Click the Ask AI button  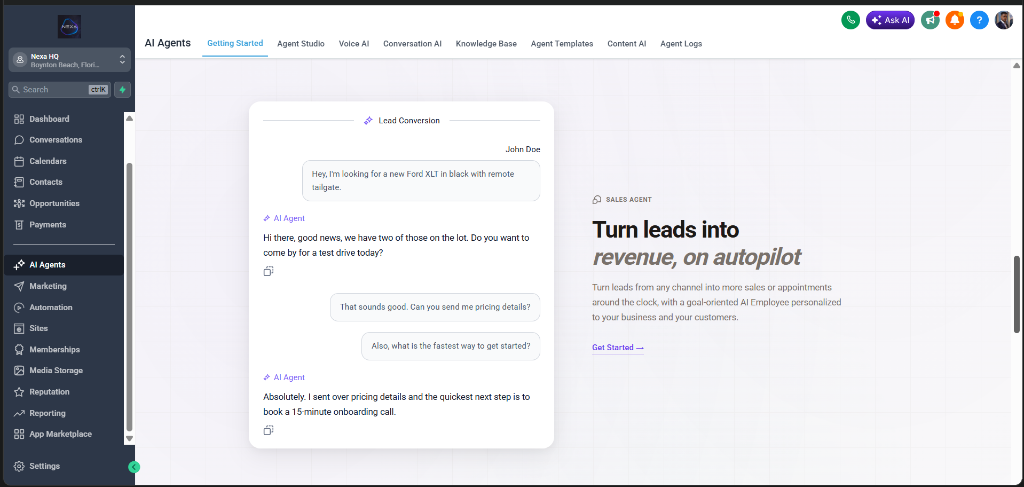(890, 20)
